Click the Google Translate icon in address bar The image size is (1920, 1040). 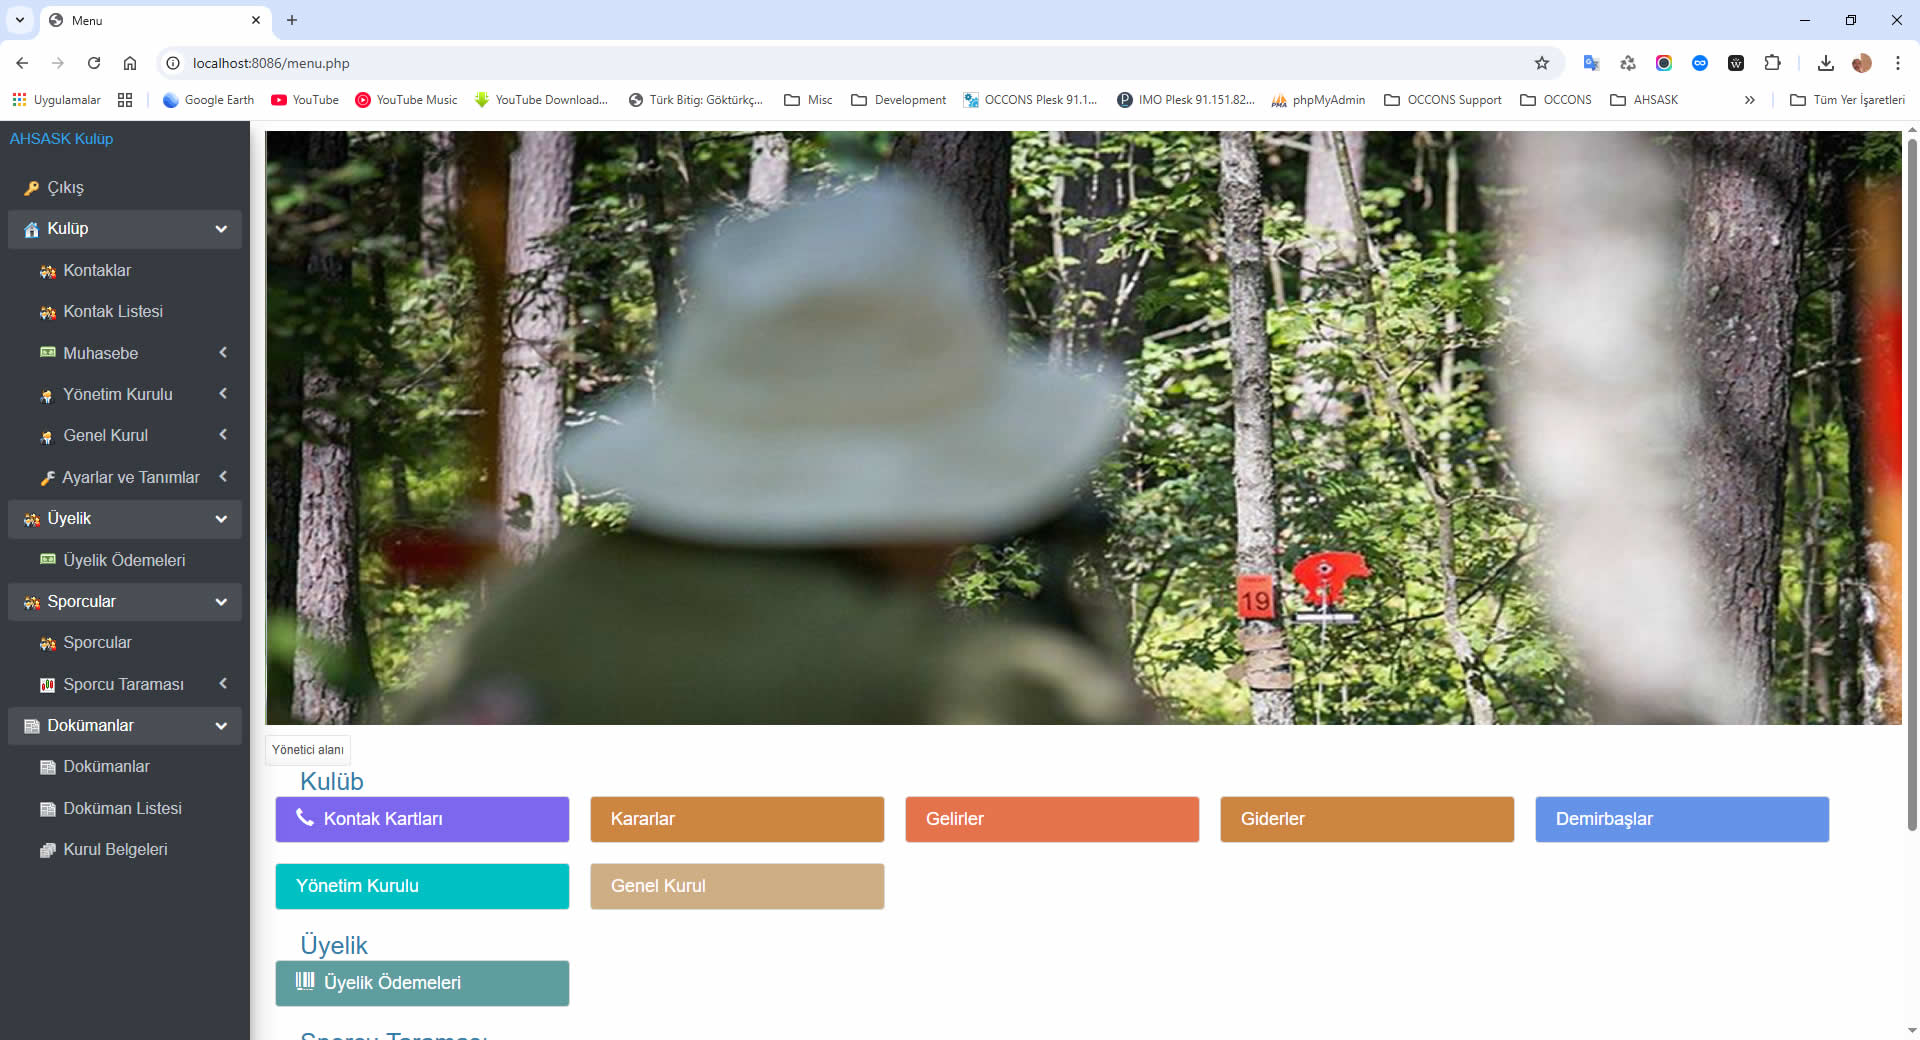(x=1591, y=63)
